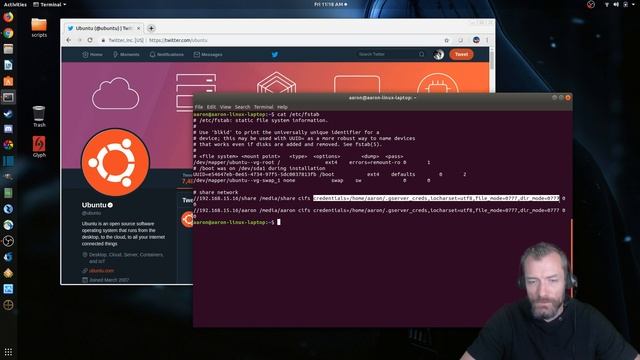Image resolution: width=640 pixels, height=360 pixels.
Task: Open the clock and calendar panel
Action: point(331,4)
